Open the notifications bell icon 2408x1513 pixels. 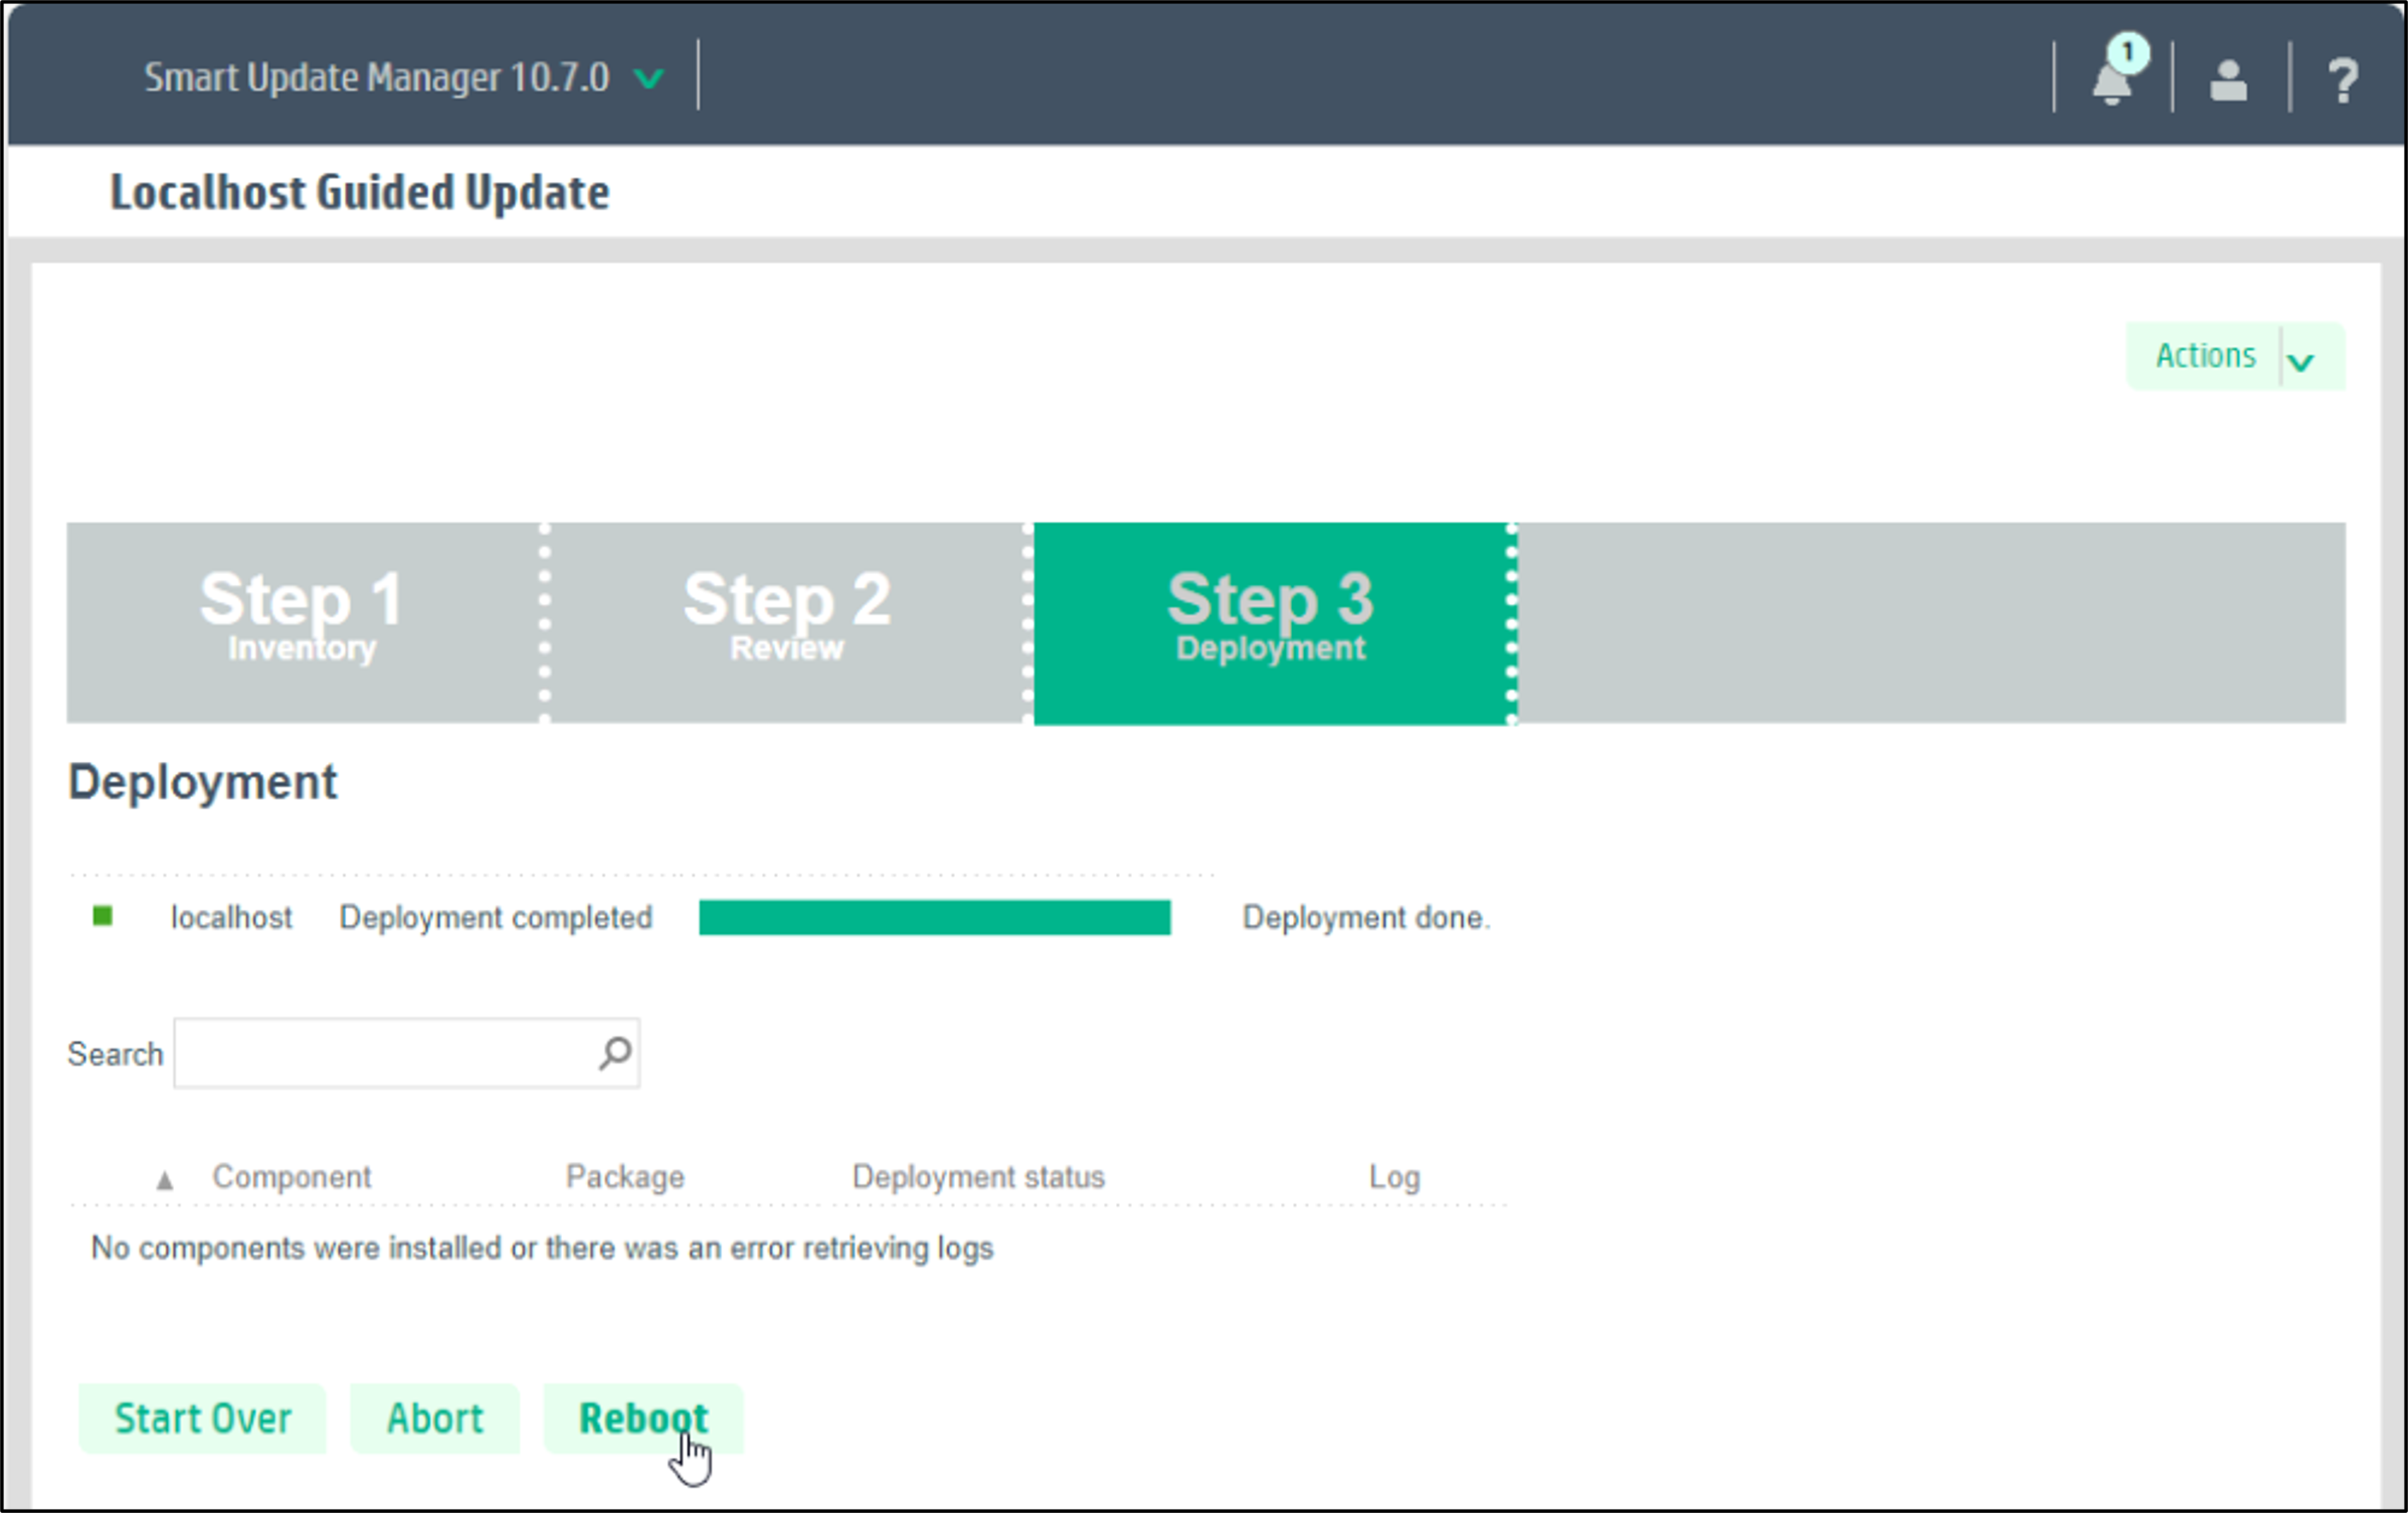pyautogui.click(x=2113, y=85)
